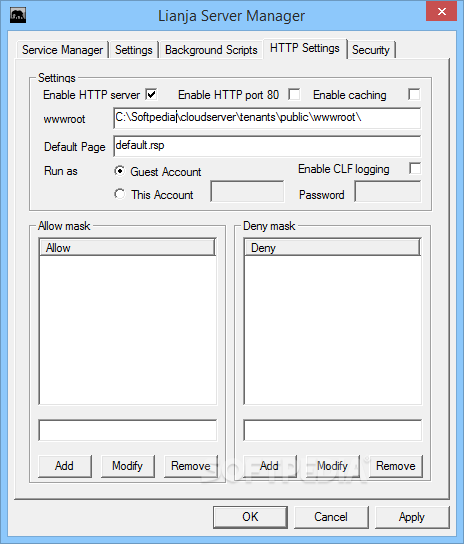Tick the Enable caching checkbox

[414, 94]
